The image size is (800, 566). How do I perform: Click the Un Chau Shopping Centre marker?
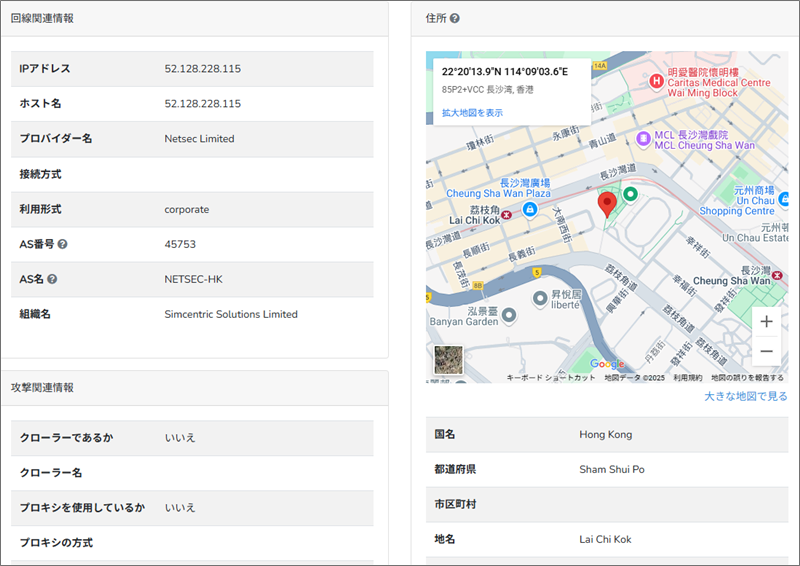784,200
